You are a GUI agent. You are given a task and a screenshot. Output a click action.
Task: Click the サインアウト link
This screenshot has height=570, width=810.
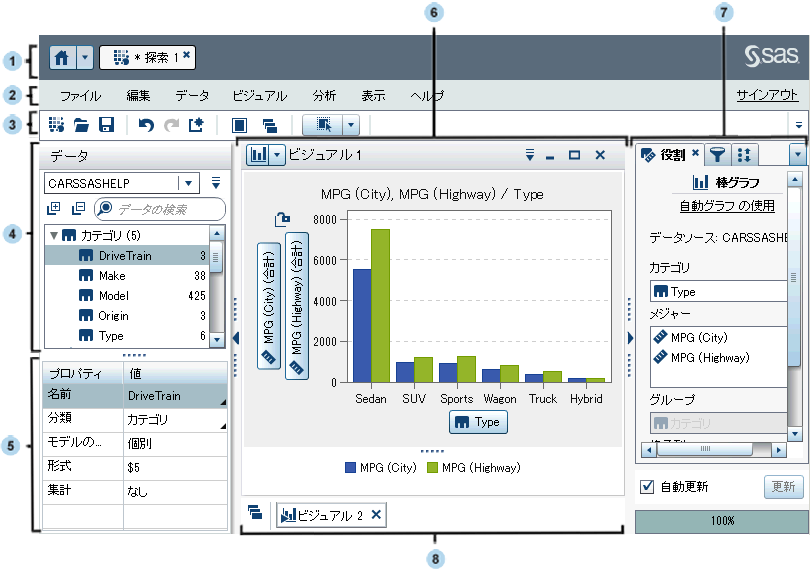[767, 95]
